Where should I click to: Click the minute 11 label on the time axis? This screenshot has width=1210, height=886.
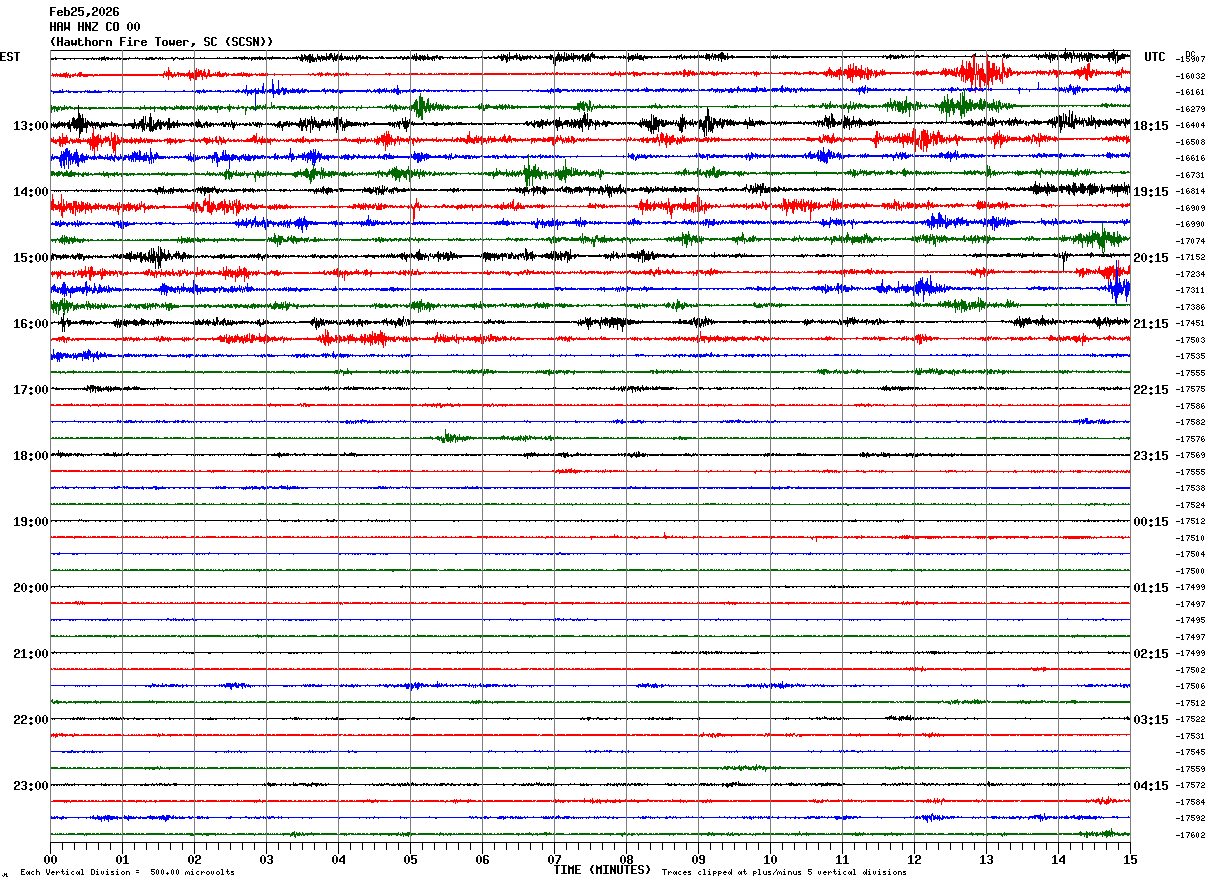pyautogui.click(x=842, y=859)
